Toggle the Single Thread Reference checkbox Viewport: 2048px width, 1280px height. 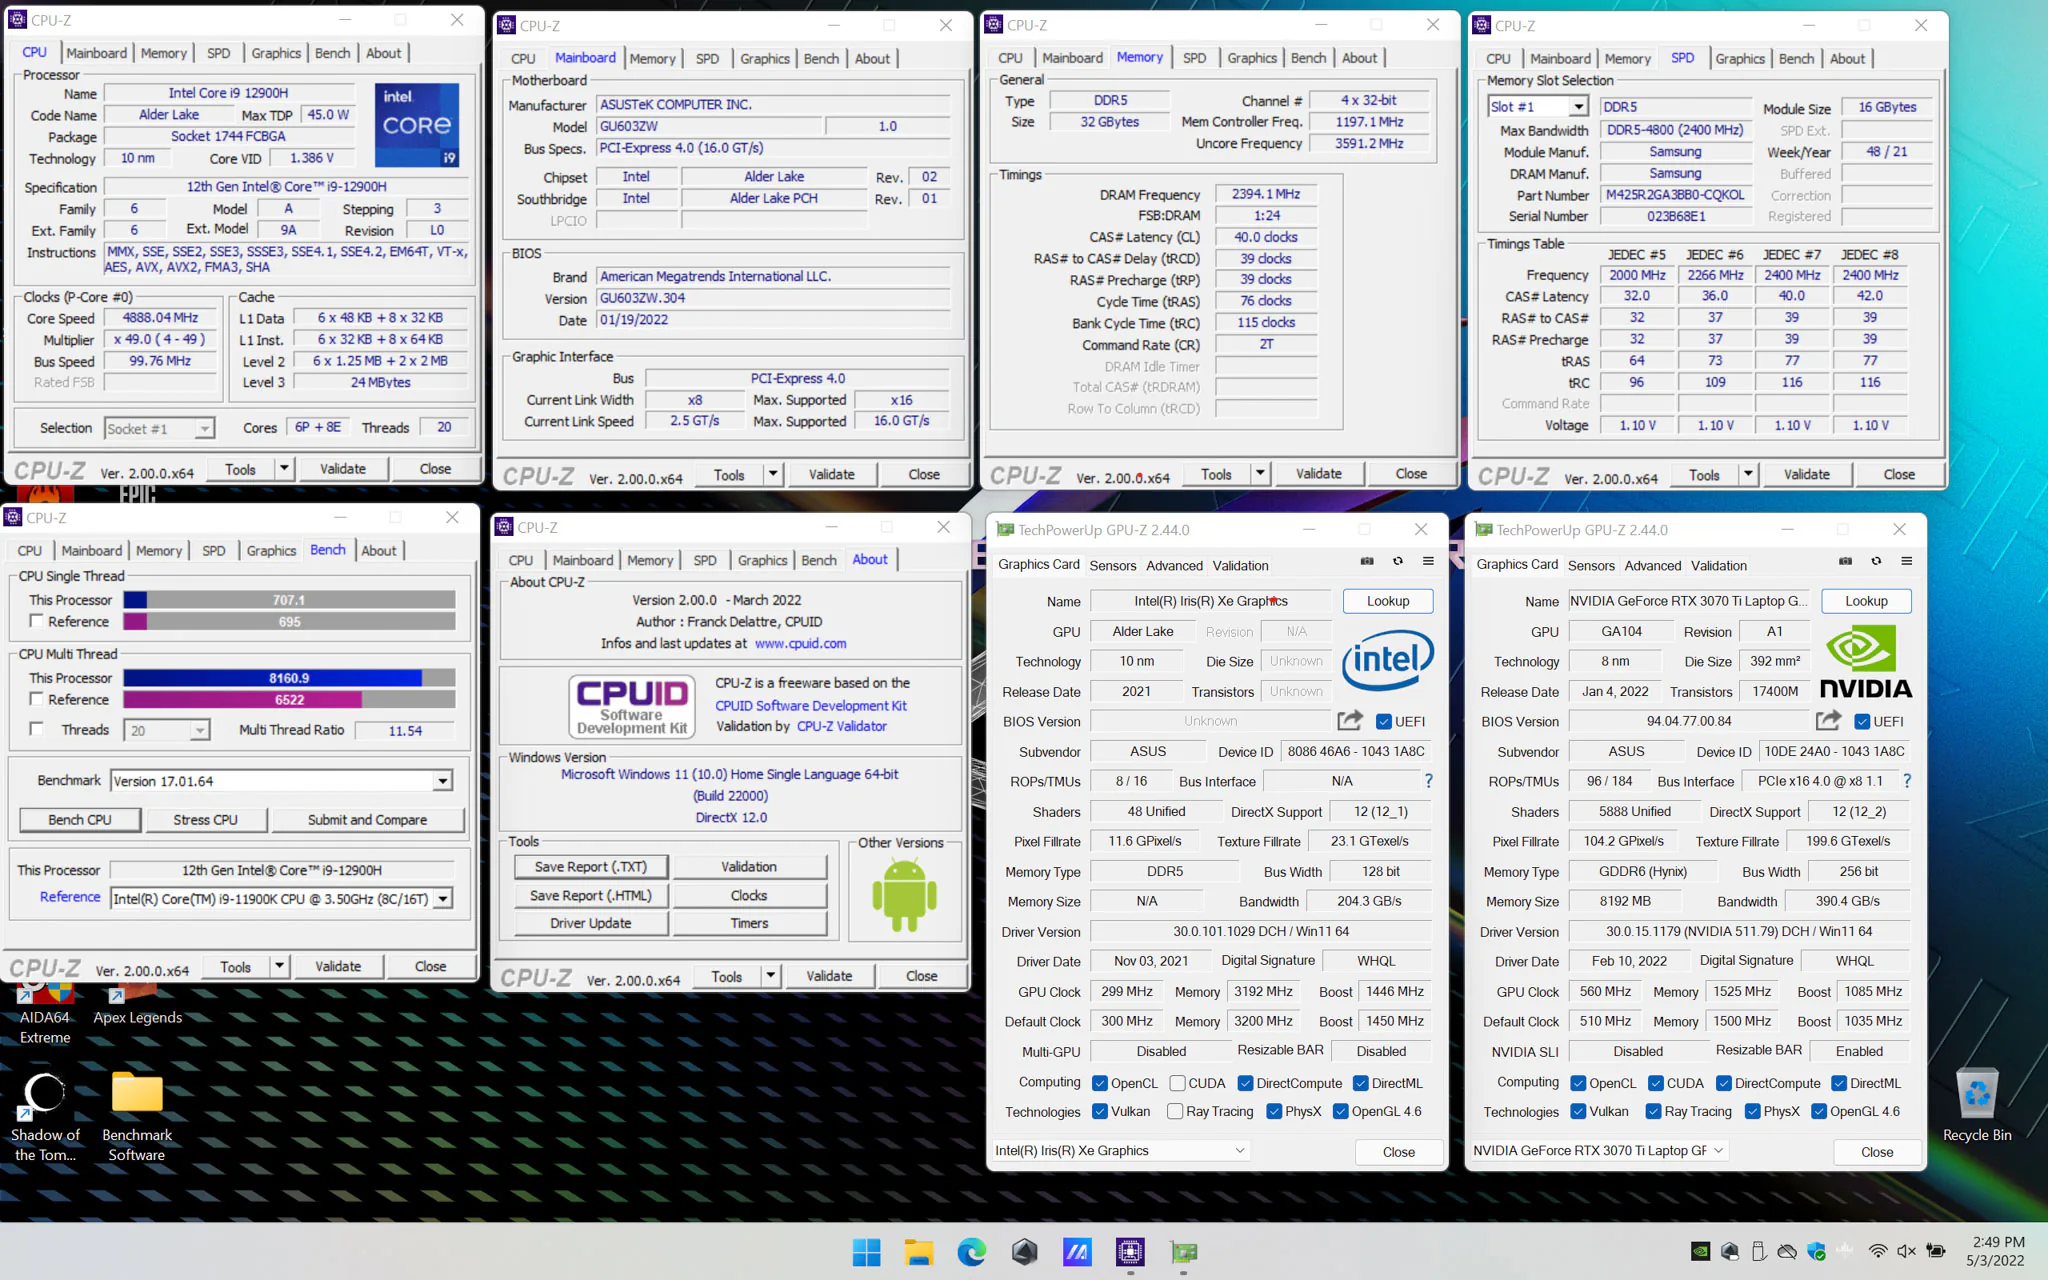click(x=36, y=621)
